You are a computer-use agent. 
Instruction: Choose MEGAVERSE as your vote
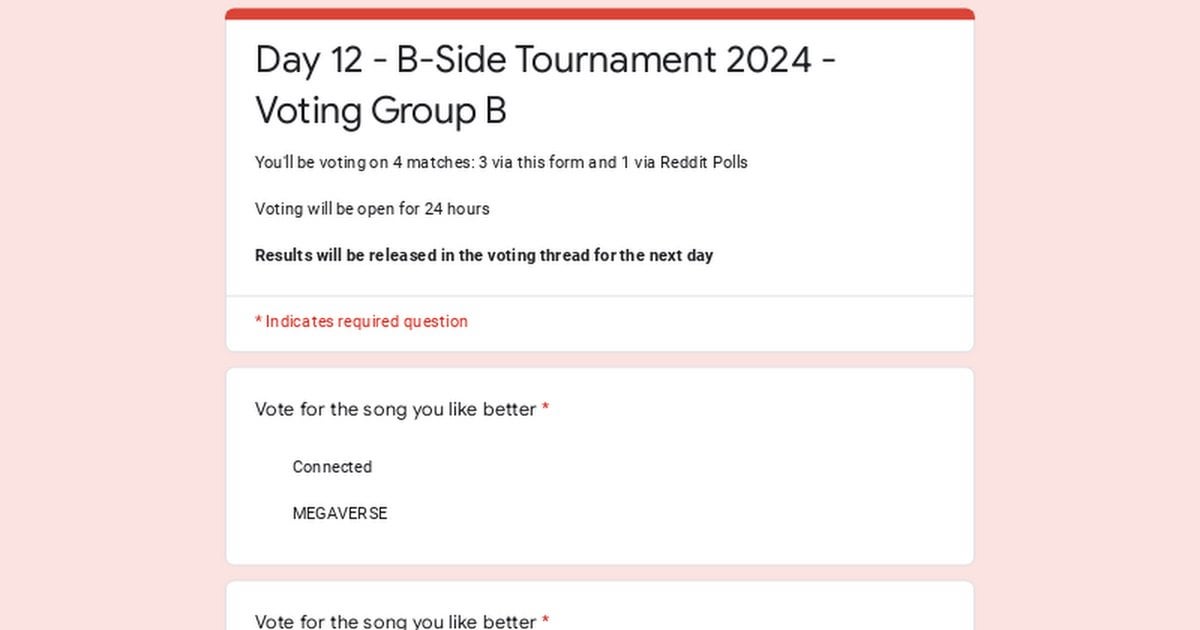(x=339, y=513)
